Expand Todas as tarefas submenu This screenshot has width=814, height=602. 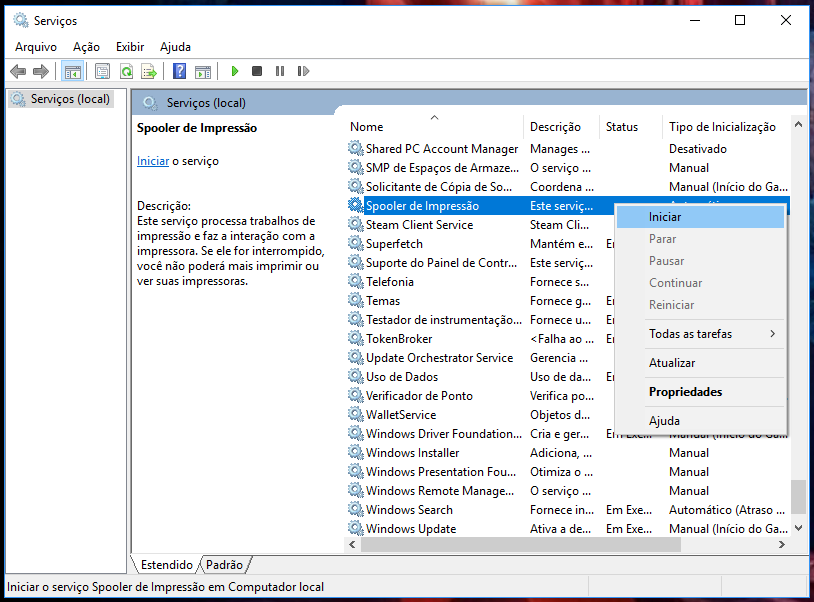(700, 334)
